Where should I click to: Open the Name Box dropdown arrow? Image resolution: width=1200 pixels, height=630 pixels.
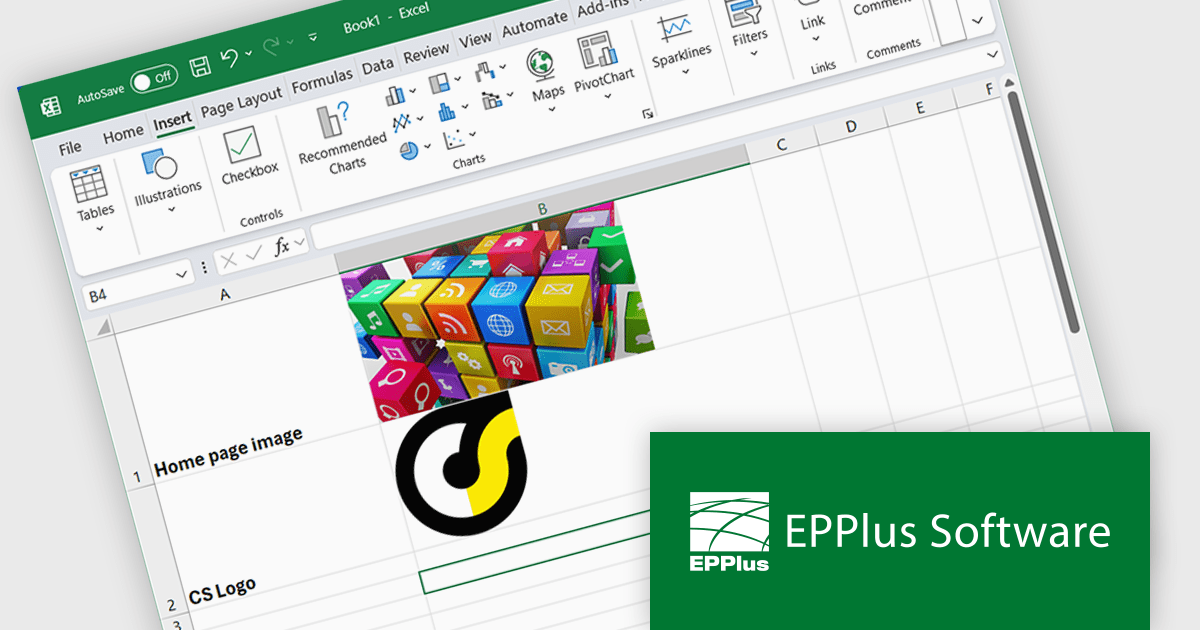182,273
